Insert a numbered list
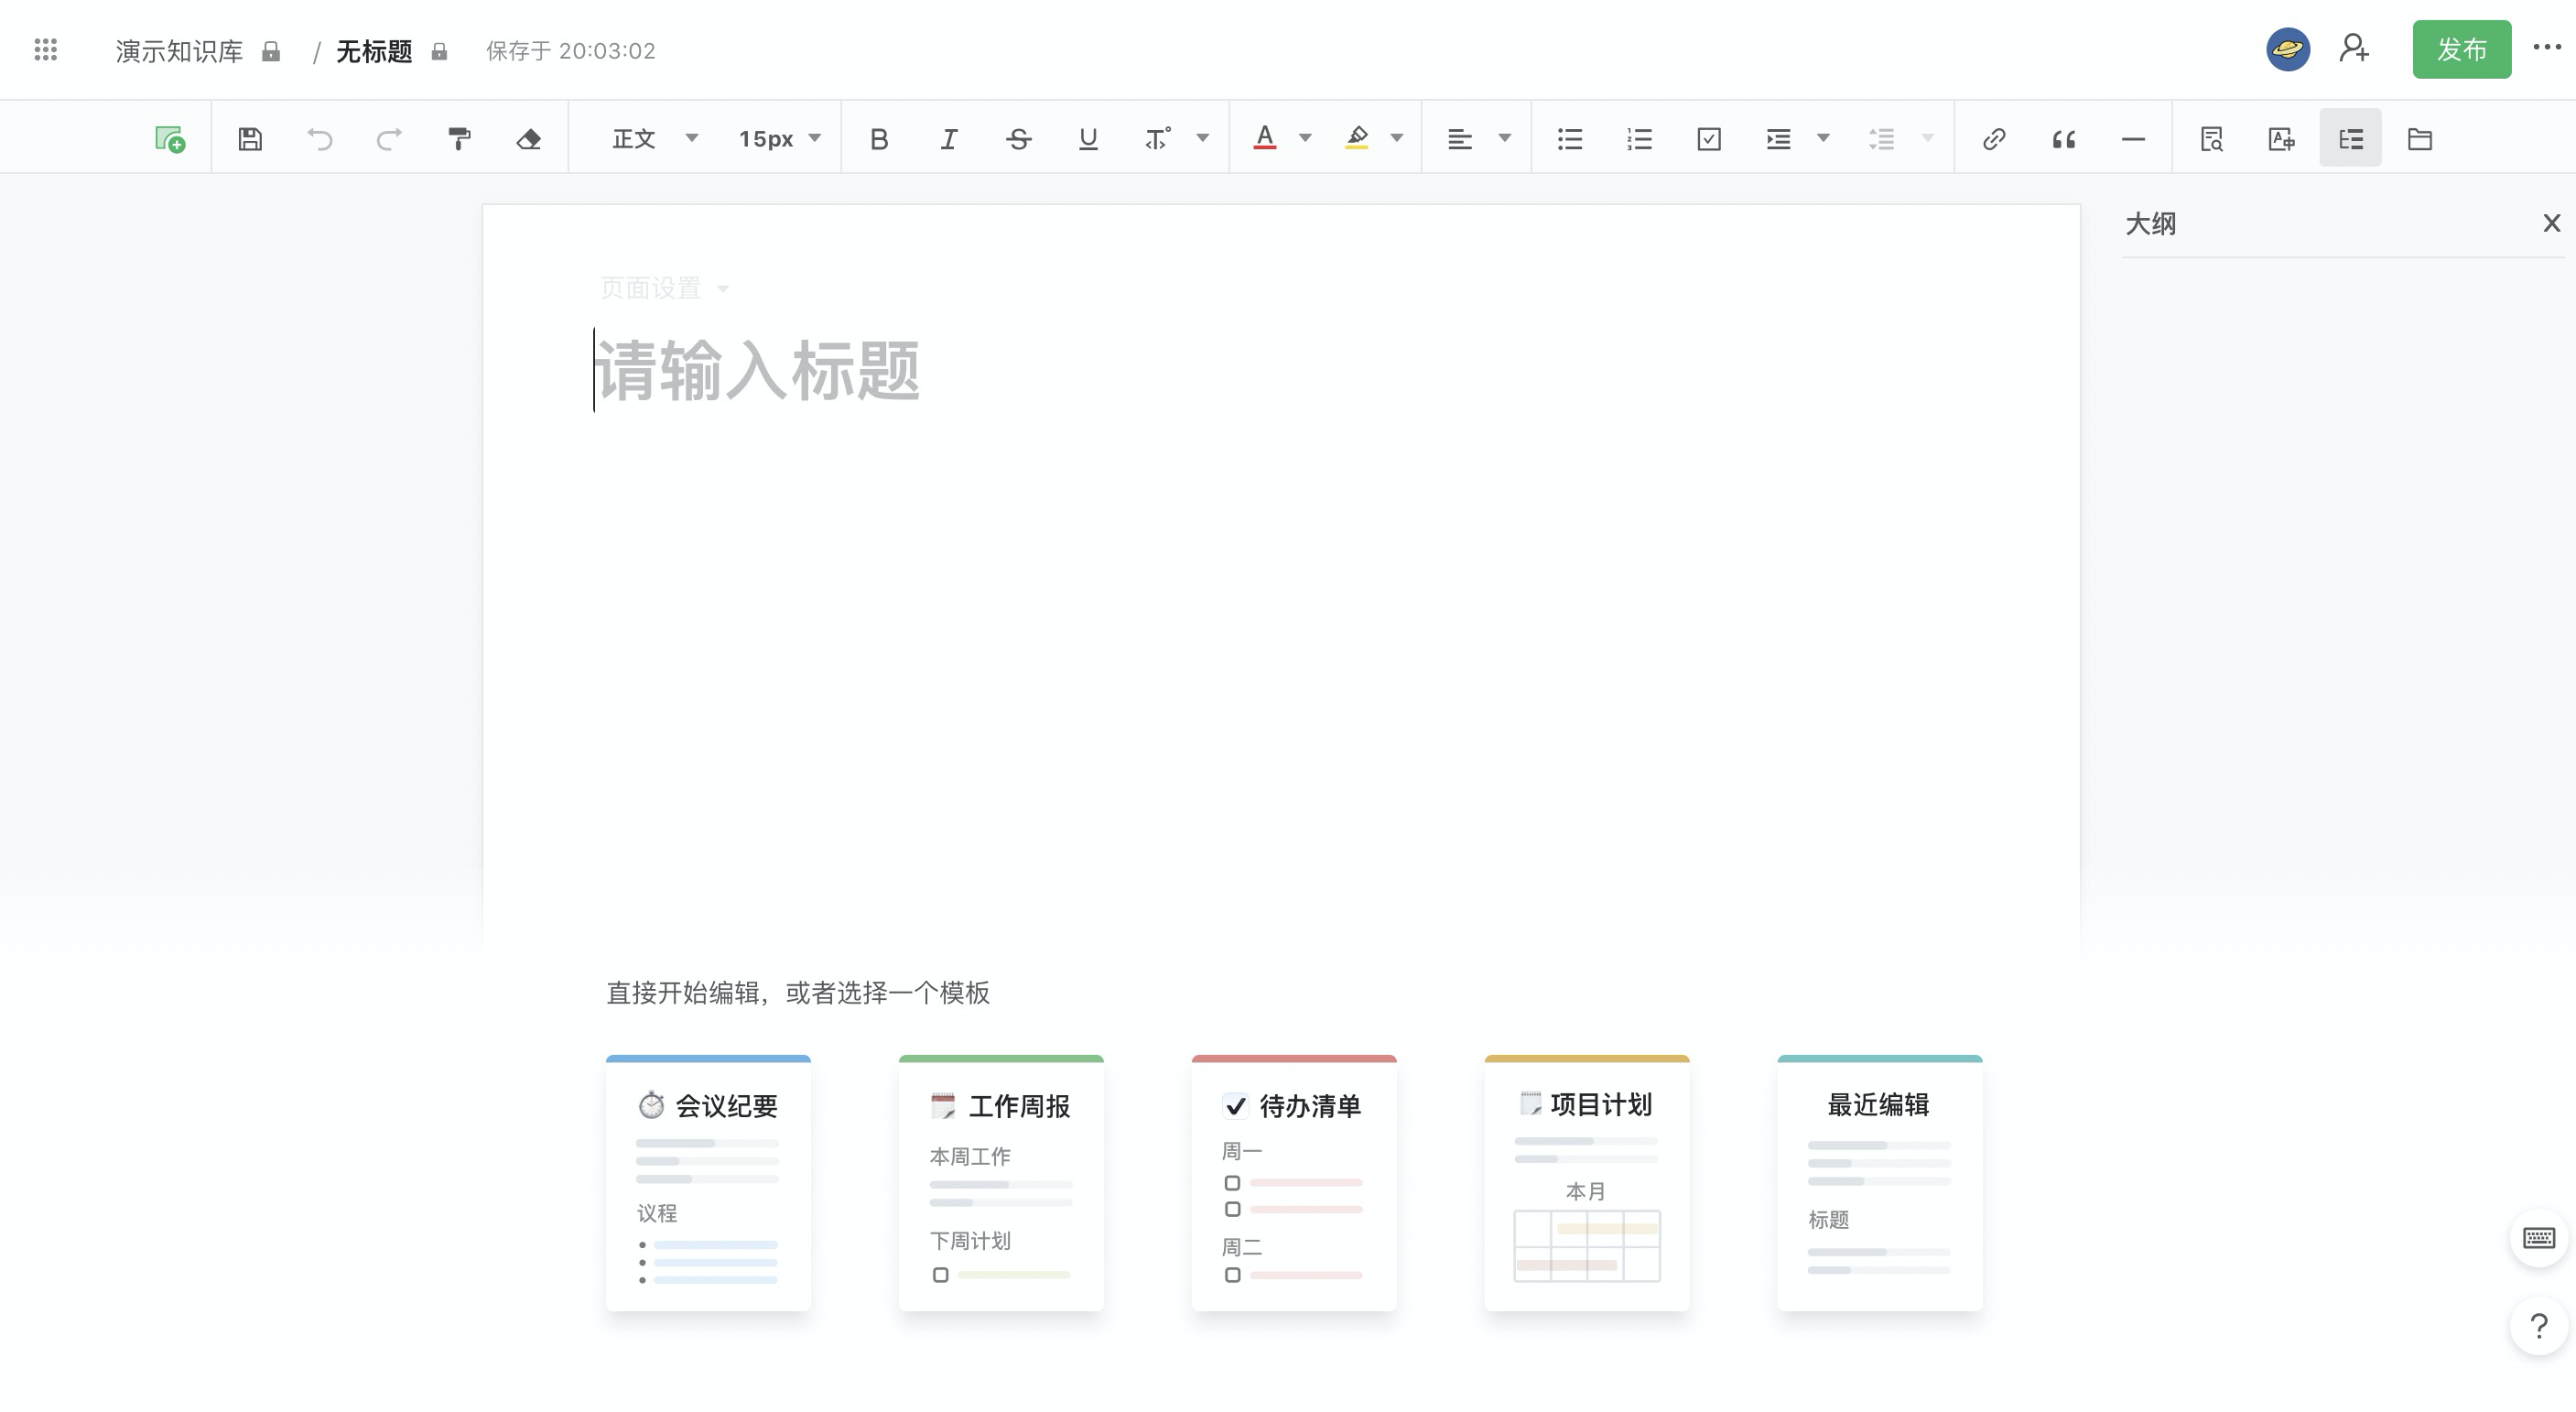The width and height of the screenshot is (2576, 1412). (x=1640, y=139)
